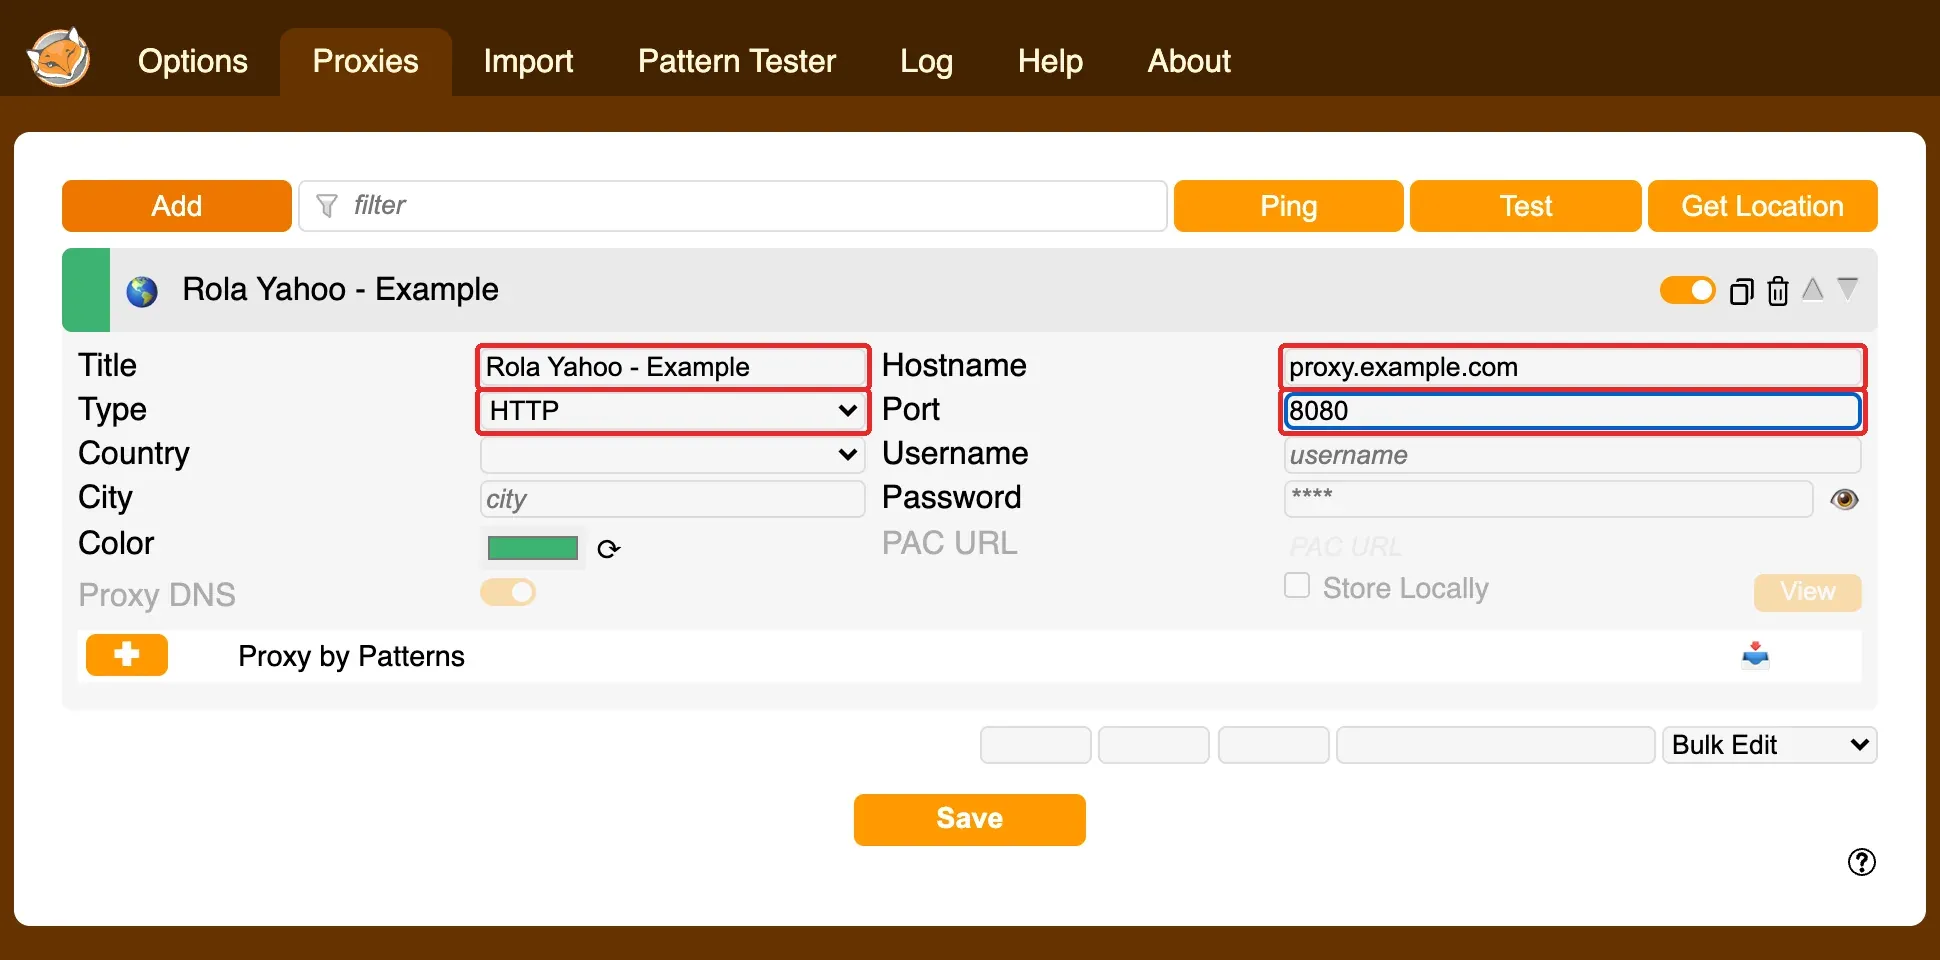This screenshot has height=960, width=1940.
Task: Click the City input field
Action: click(673, 499)
